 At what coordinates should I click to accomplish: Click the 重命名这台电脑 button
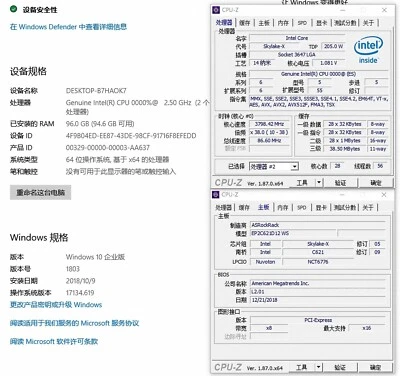click(40, 192)
